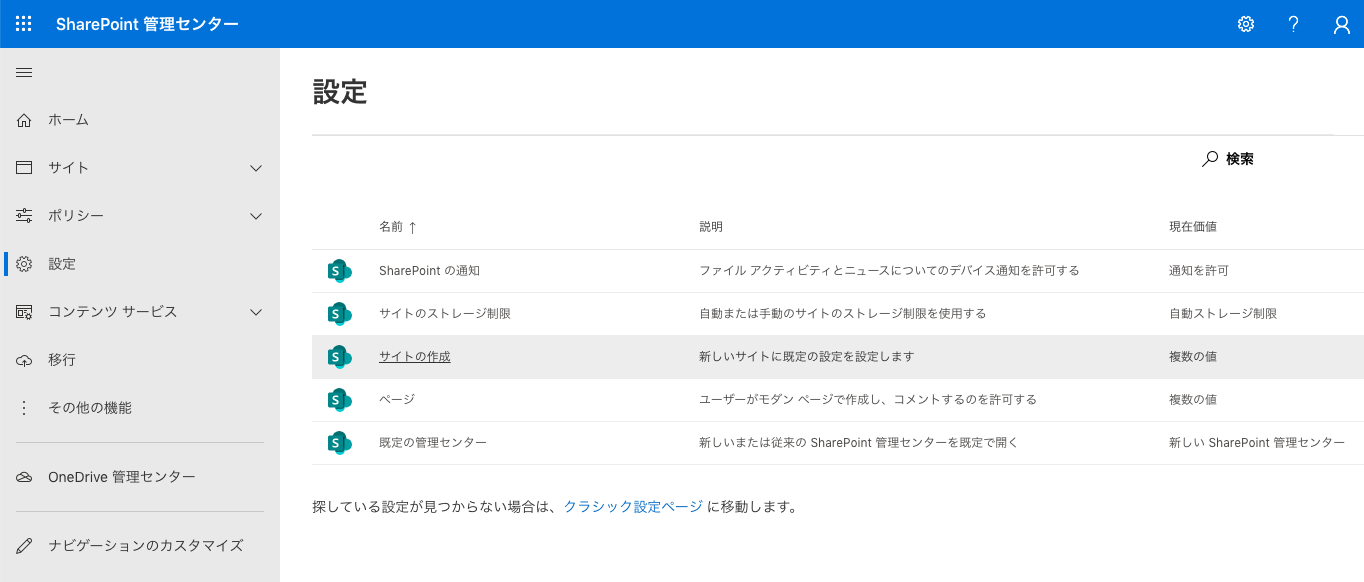Viewport: 1364px width, 582px height.
Task: Click the SharePoint icon in the ページ row
Action: (340, 400)
